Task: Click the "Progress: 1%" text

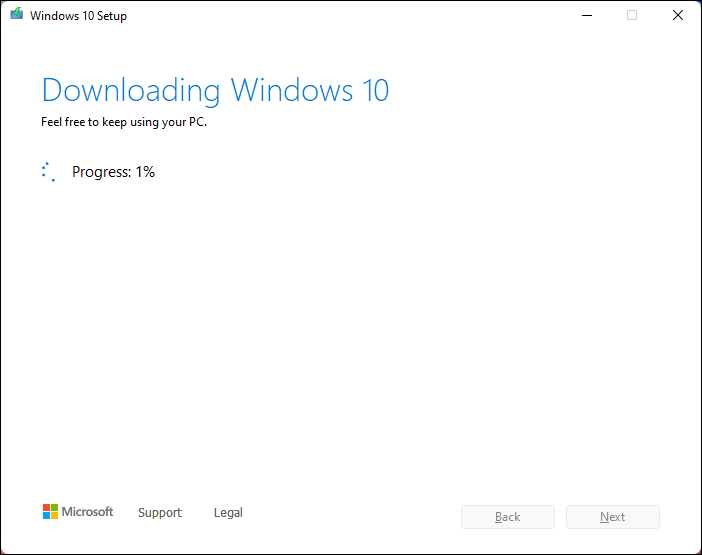Action: (x=113, y=172)
